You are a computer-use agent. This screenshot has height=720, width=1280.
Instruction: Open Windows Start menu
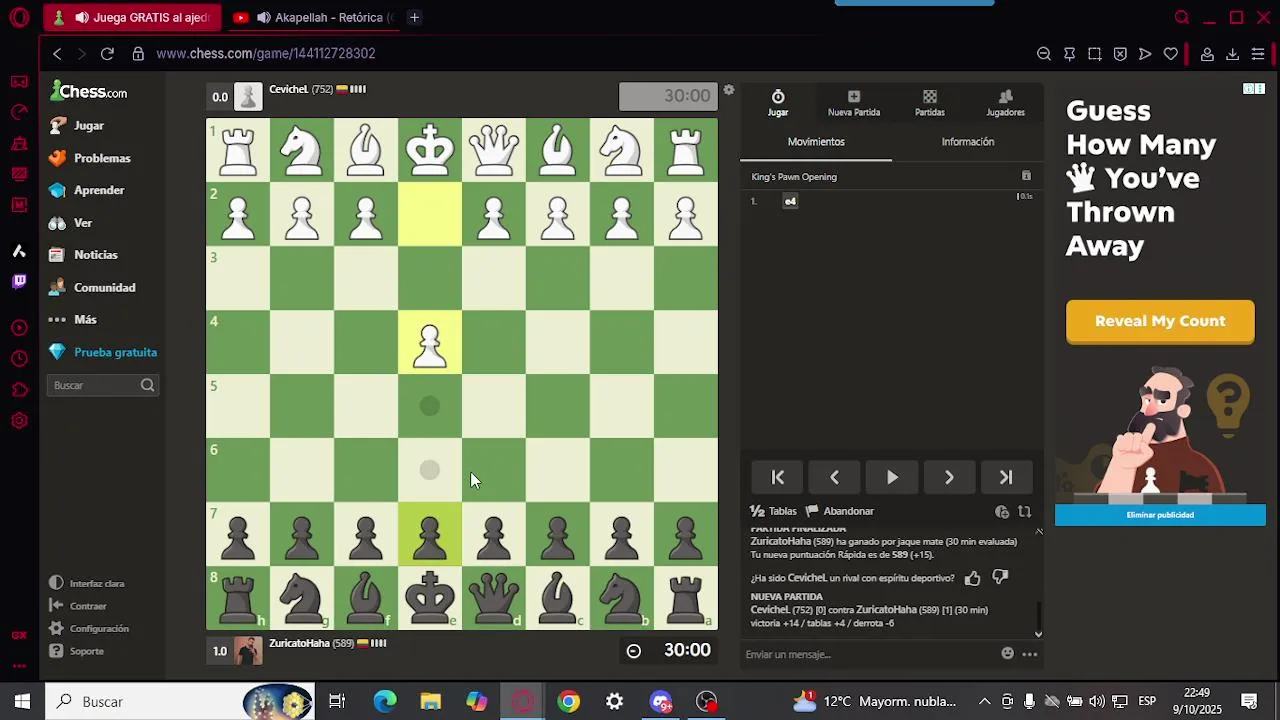coord(22,701)
